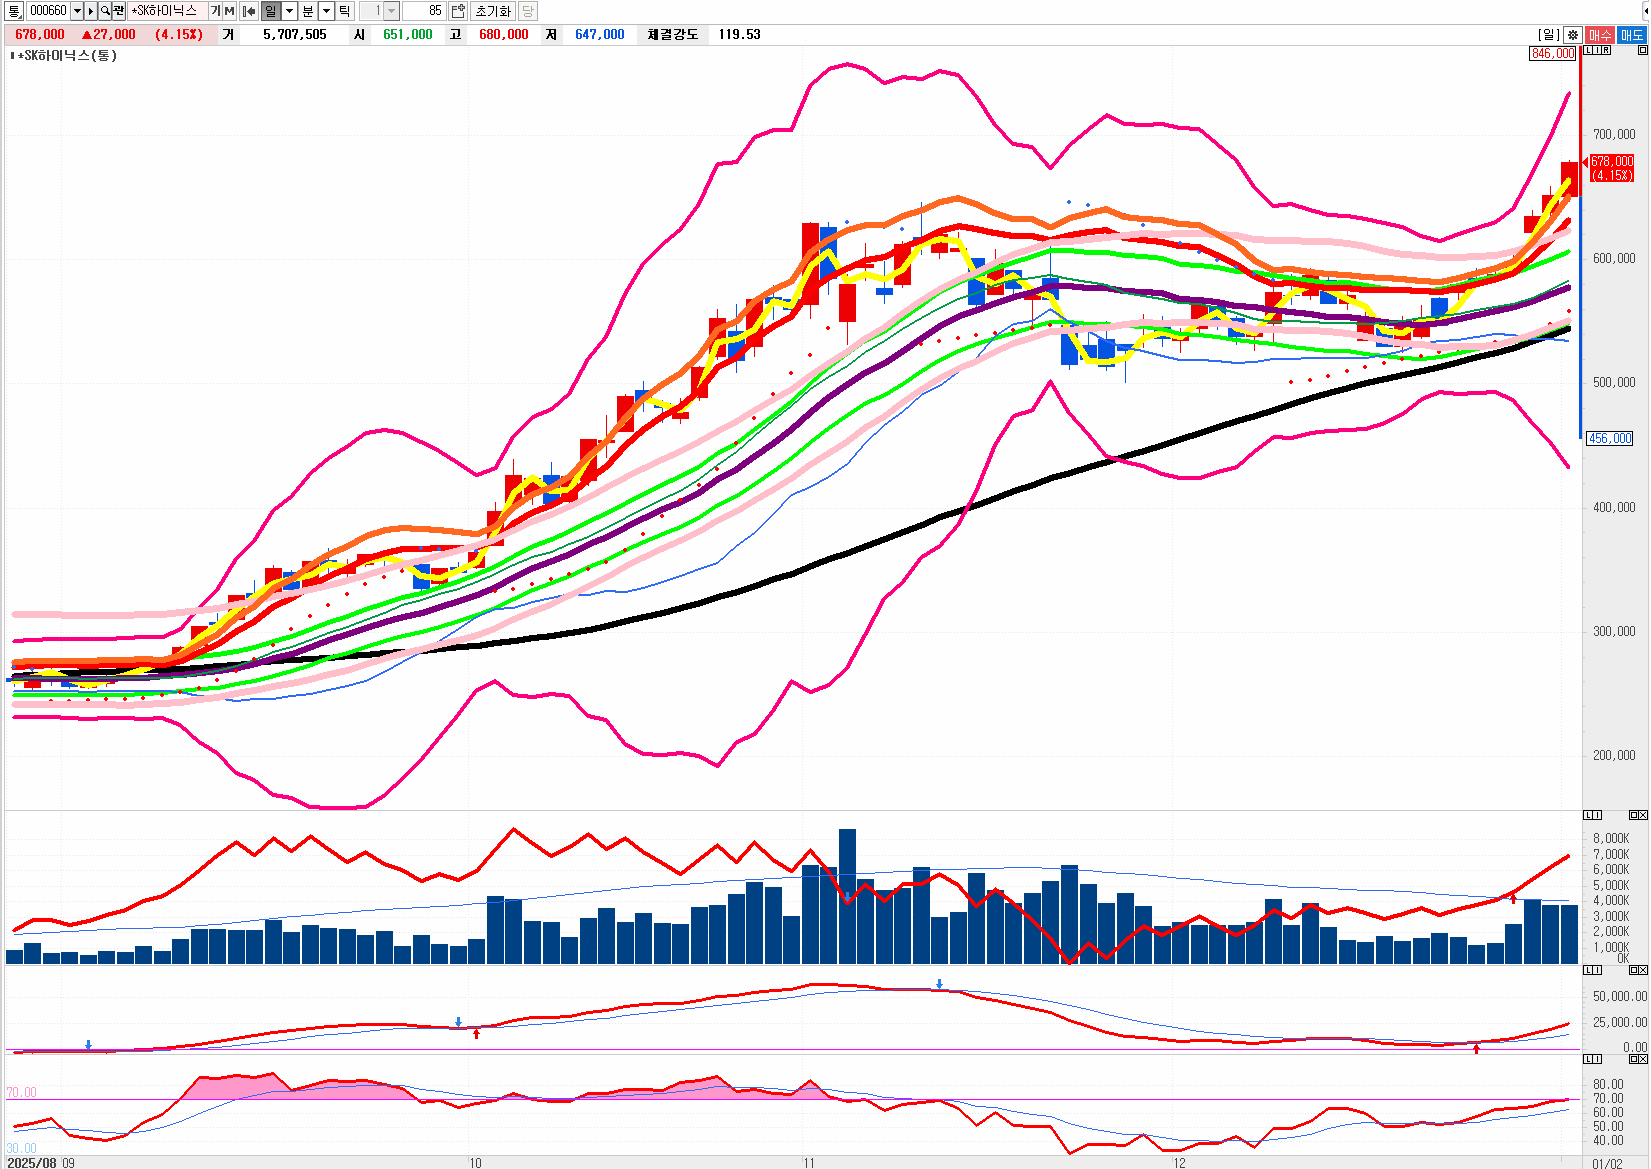Click the 매수 buy button

pyautogui.click(x=1600, y=35)
